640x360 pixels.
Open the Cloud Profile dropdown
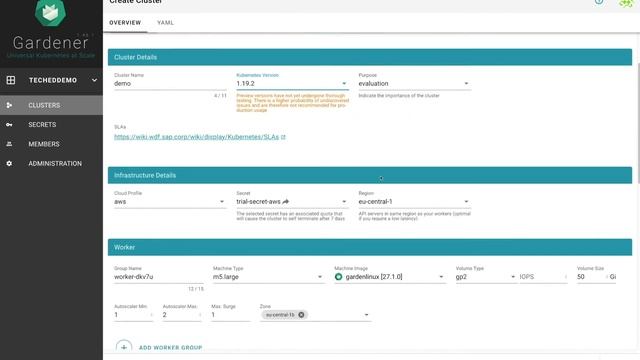coord(170,202)
